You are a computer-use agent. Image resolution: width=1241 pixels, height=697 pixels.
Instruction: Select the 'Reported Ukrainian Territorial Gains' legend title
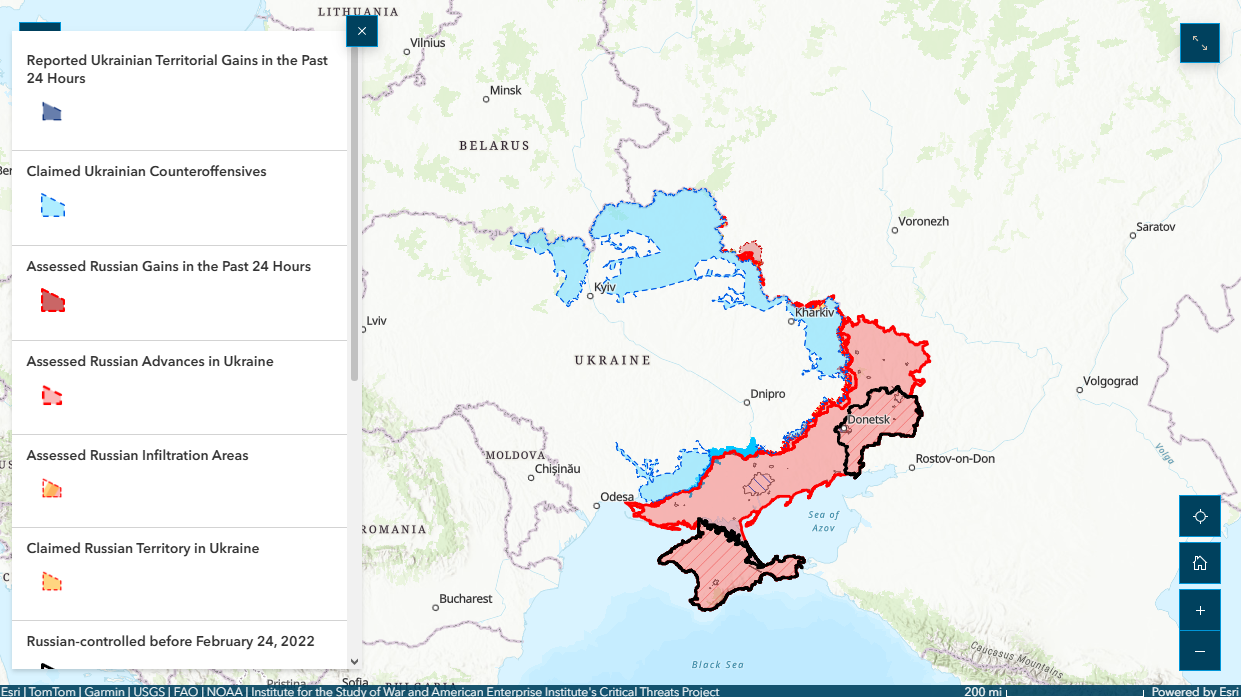tap(177, 69)
